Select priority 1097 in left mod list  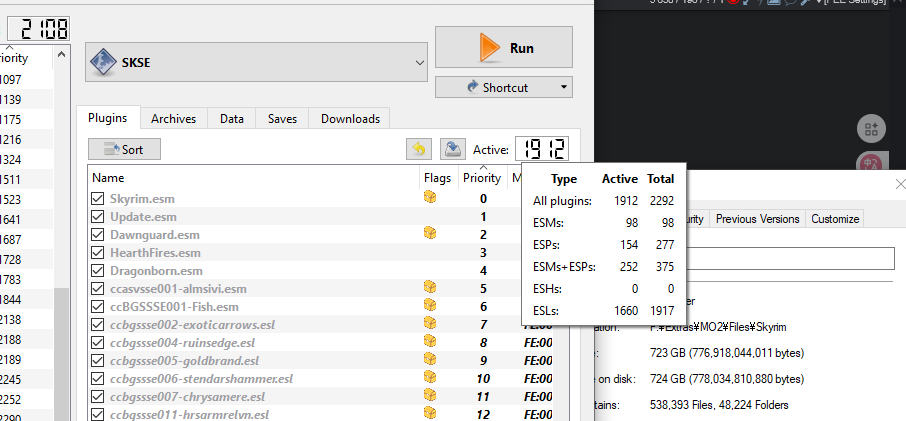click(x=10, y=80)
